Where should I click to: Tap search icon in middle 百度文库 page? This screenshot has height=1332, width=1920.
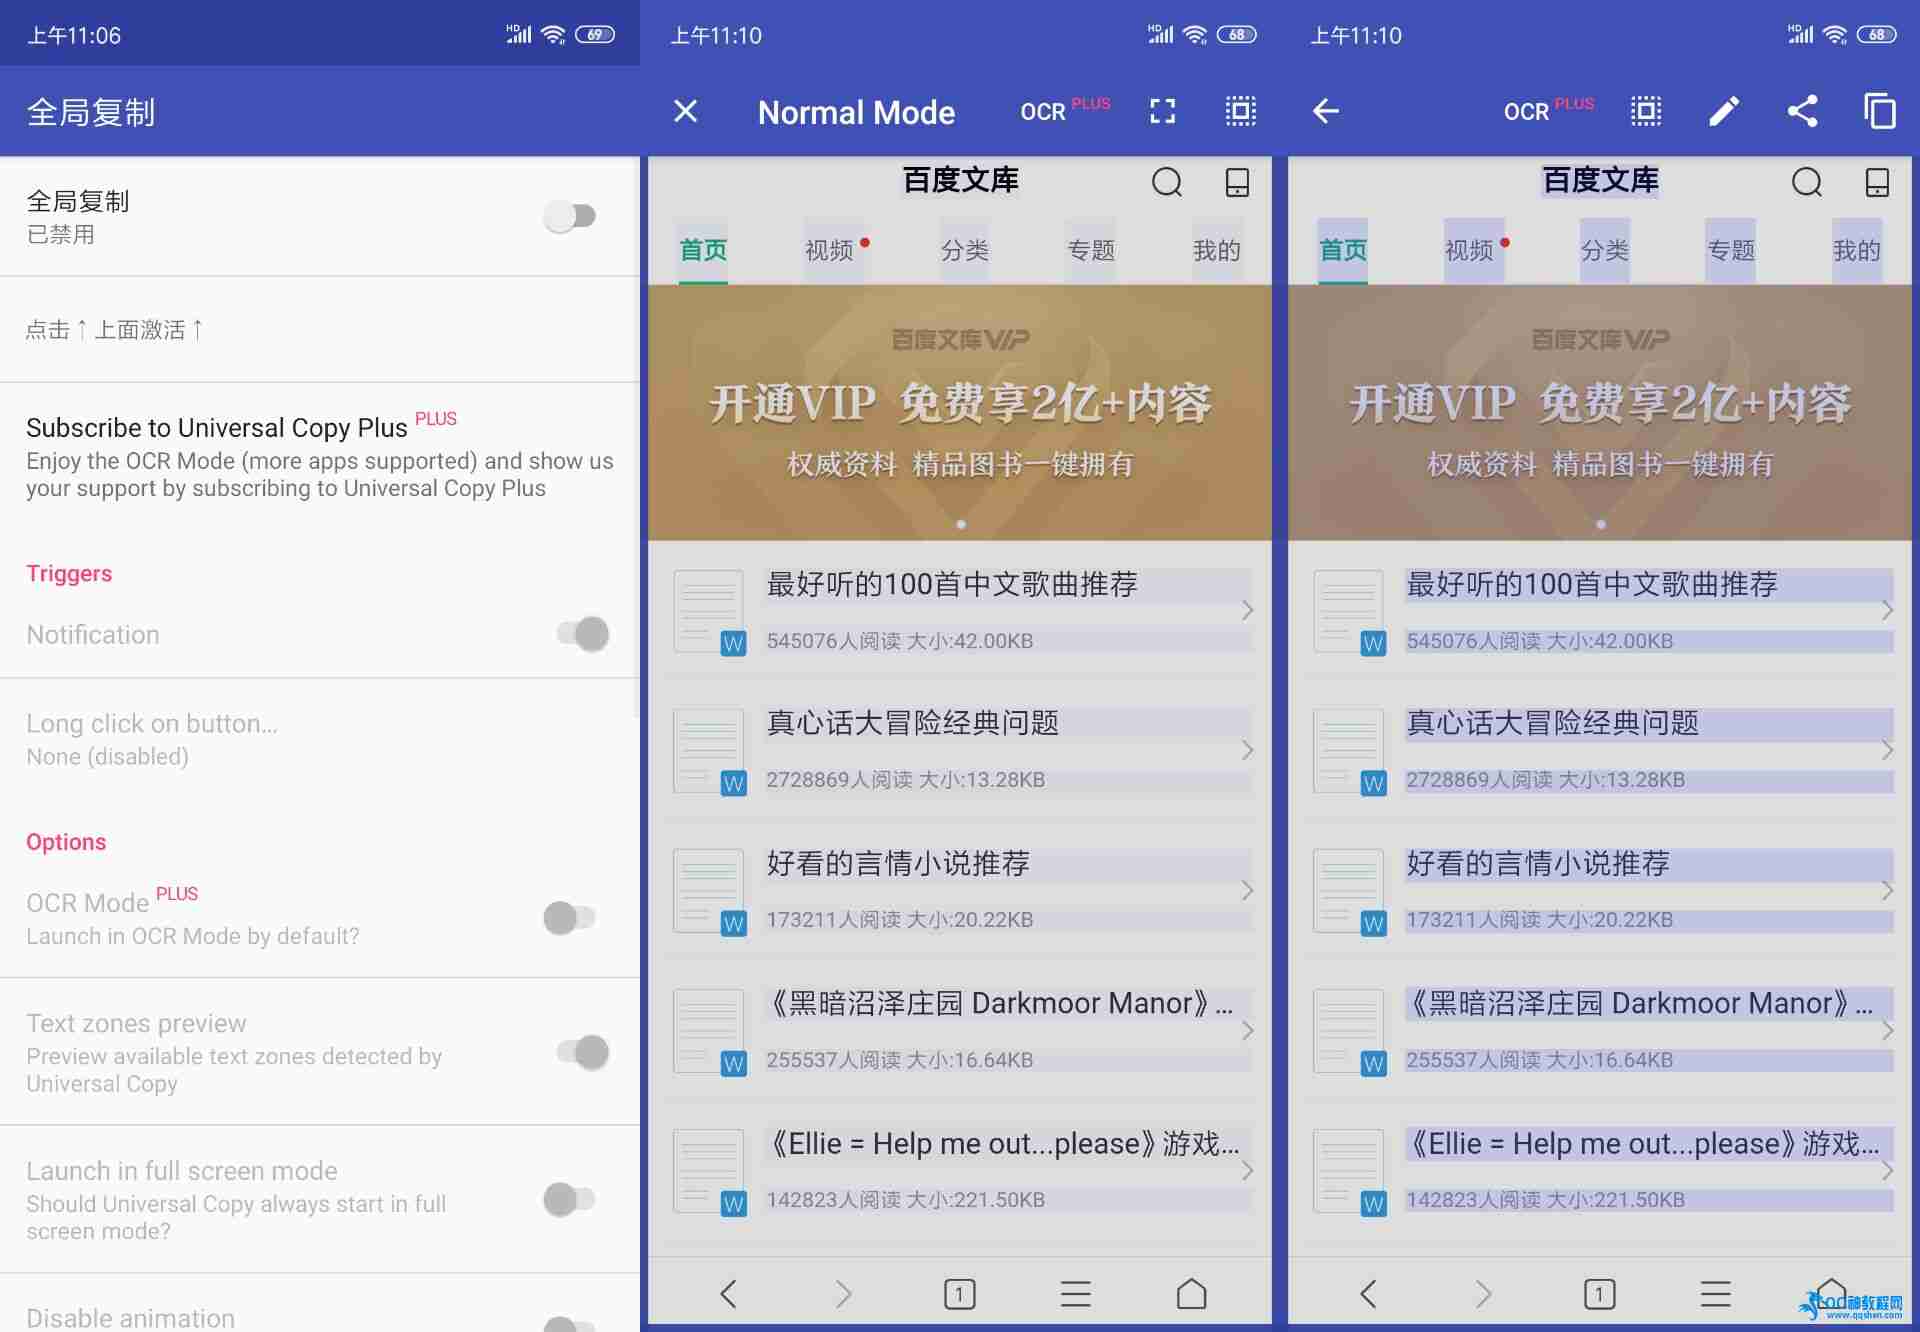click(x=1167, y=182)
